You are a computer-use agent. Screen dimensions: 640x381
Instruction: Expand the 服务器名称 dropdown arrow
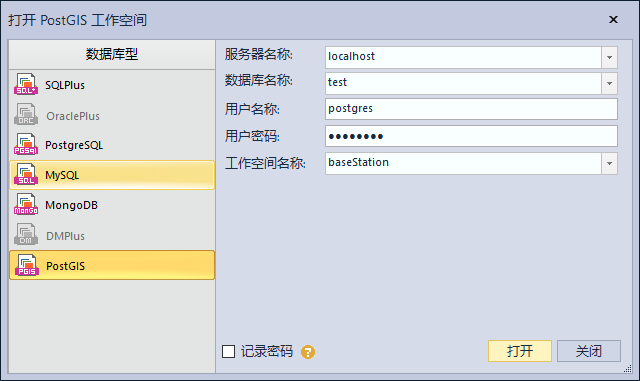pyautogui.click(x=609, y=57)
